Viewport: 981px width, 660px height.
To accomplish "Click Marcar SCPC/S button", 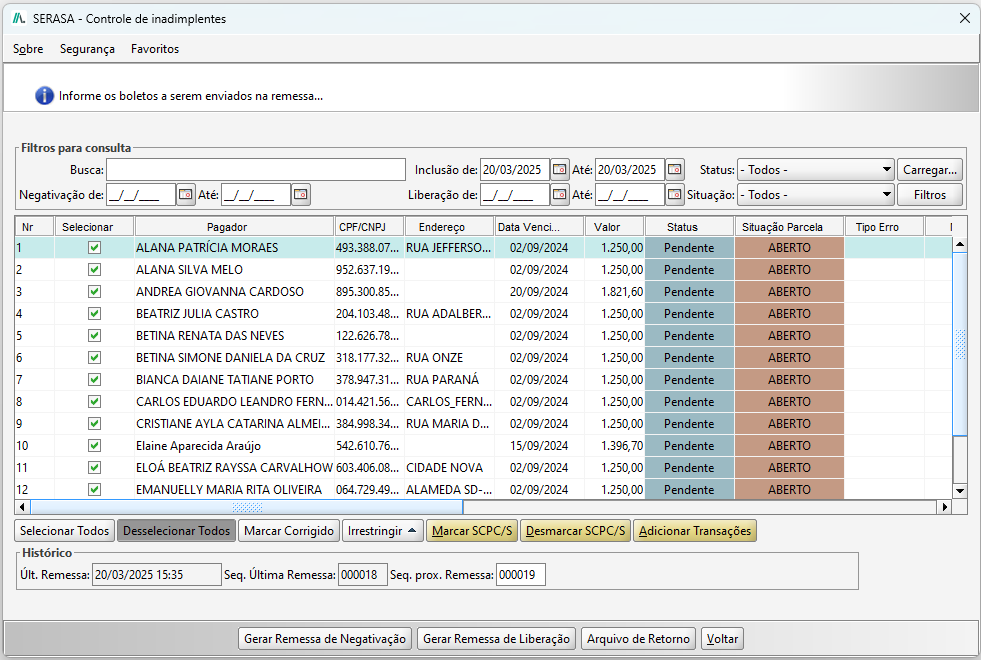I will (x=472, y=531).
